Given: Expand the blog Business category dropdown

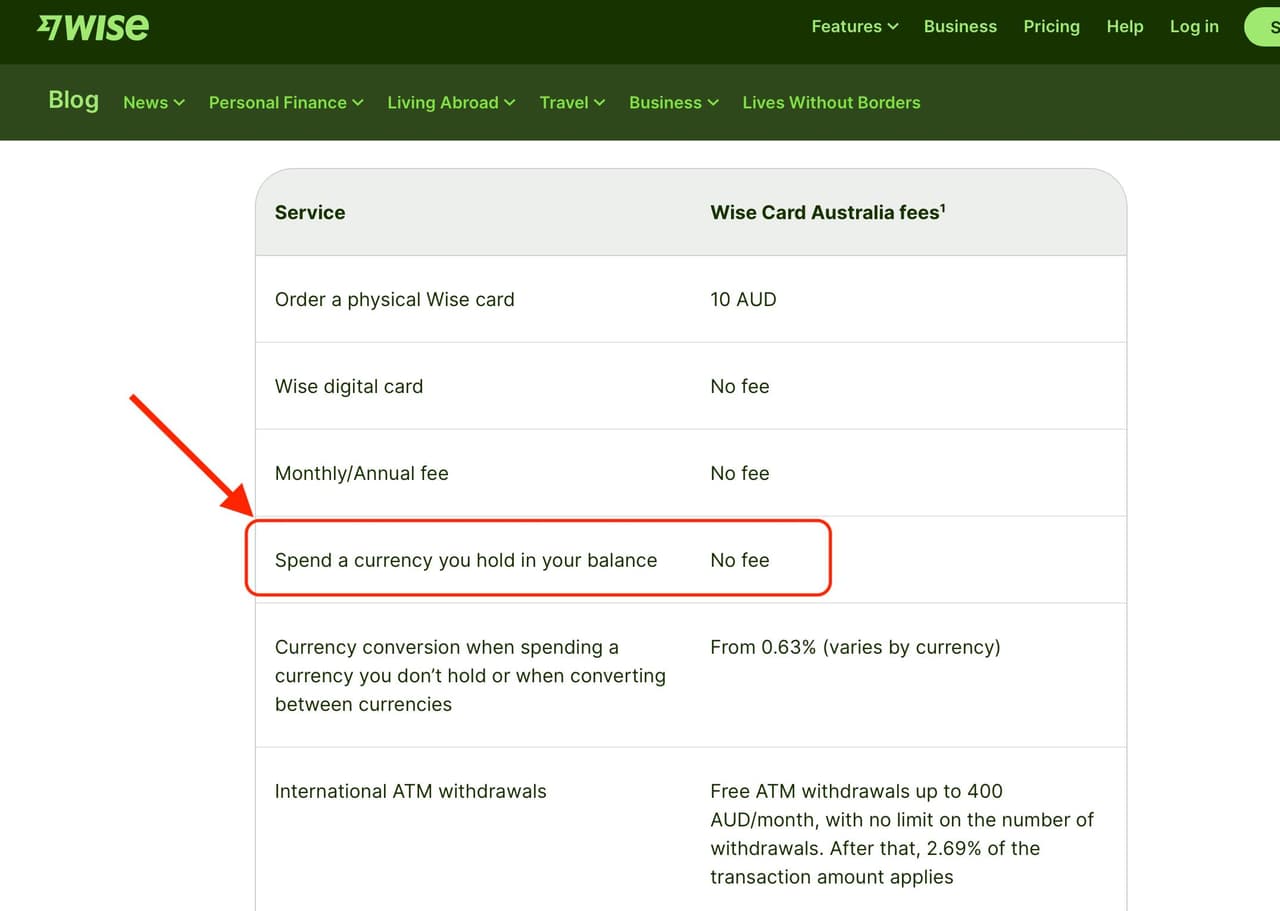Looking at the screenshot, I should [674, 102].
